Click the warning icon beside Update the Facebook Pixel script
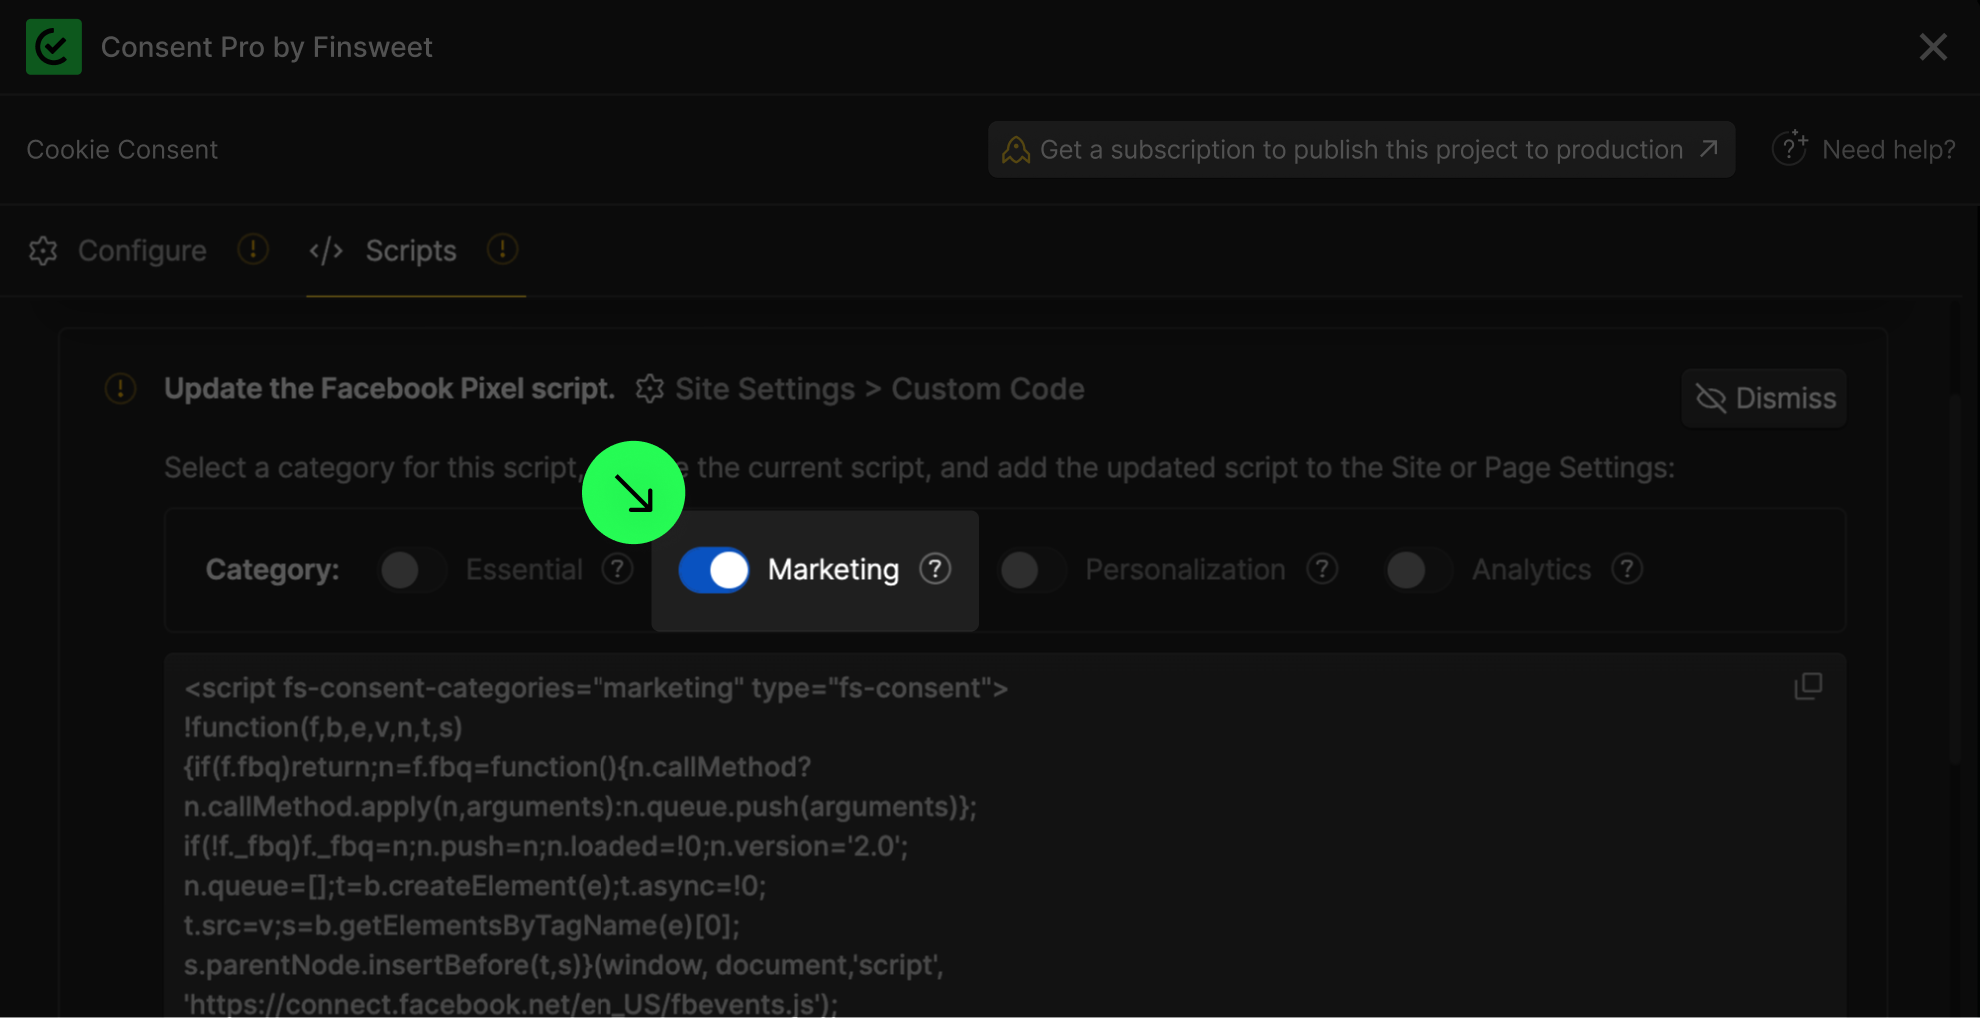 click(x=120, y=388)
